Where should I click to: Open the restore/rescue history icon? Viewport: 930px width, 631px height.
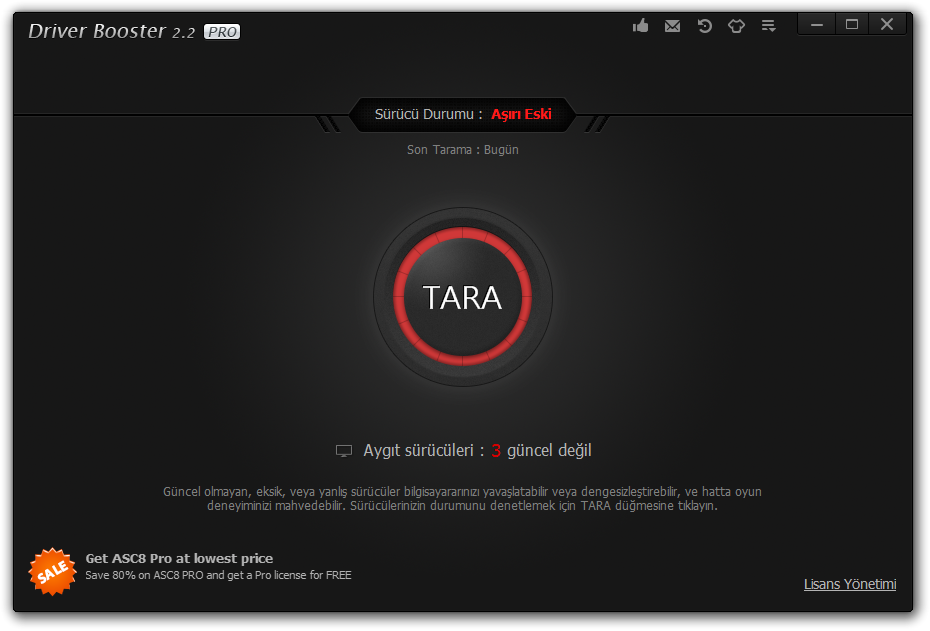coord(705,26)
